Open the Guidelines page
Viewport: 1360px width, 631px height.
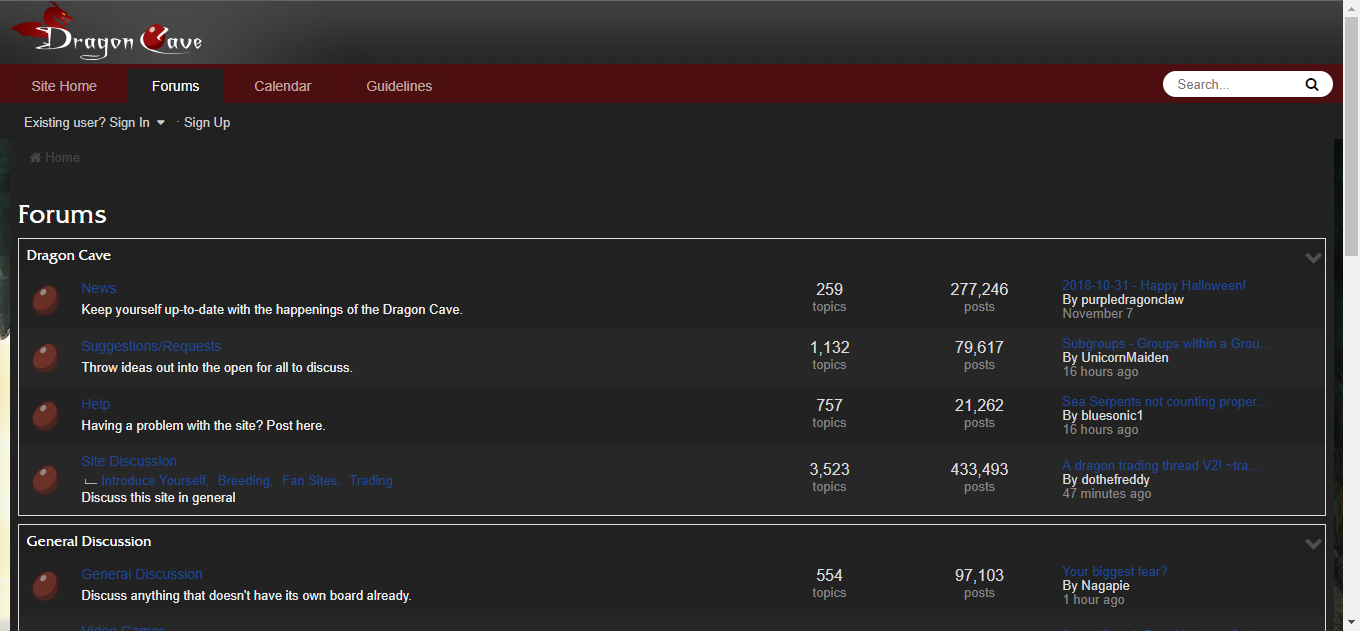[x=399, y=86]
